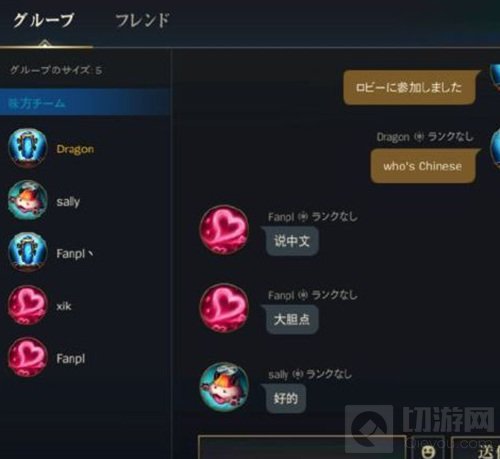Click the ロビーに参加しました message bubble
500x459 pixels.
[x=409, y=87]
